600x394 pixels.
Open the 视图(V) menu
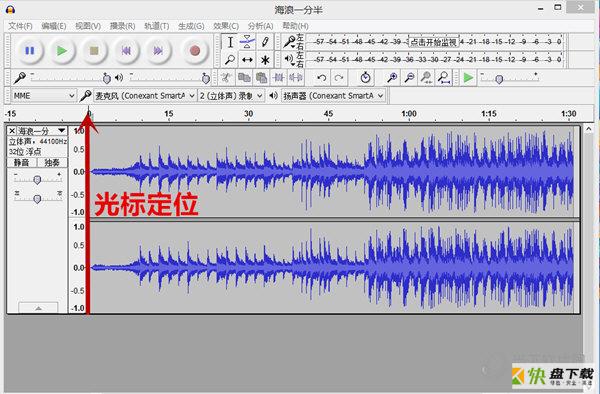tap(88, 26)
